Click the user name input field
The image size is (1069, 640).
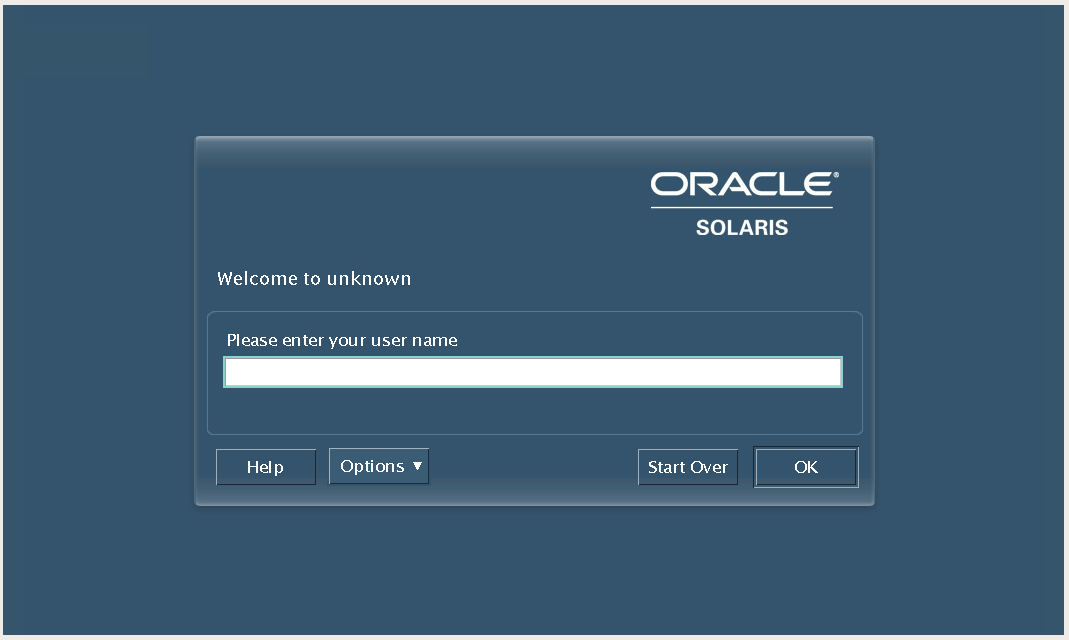(533, 372)
